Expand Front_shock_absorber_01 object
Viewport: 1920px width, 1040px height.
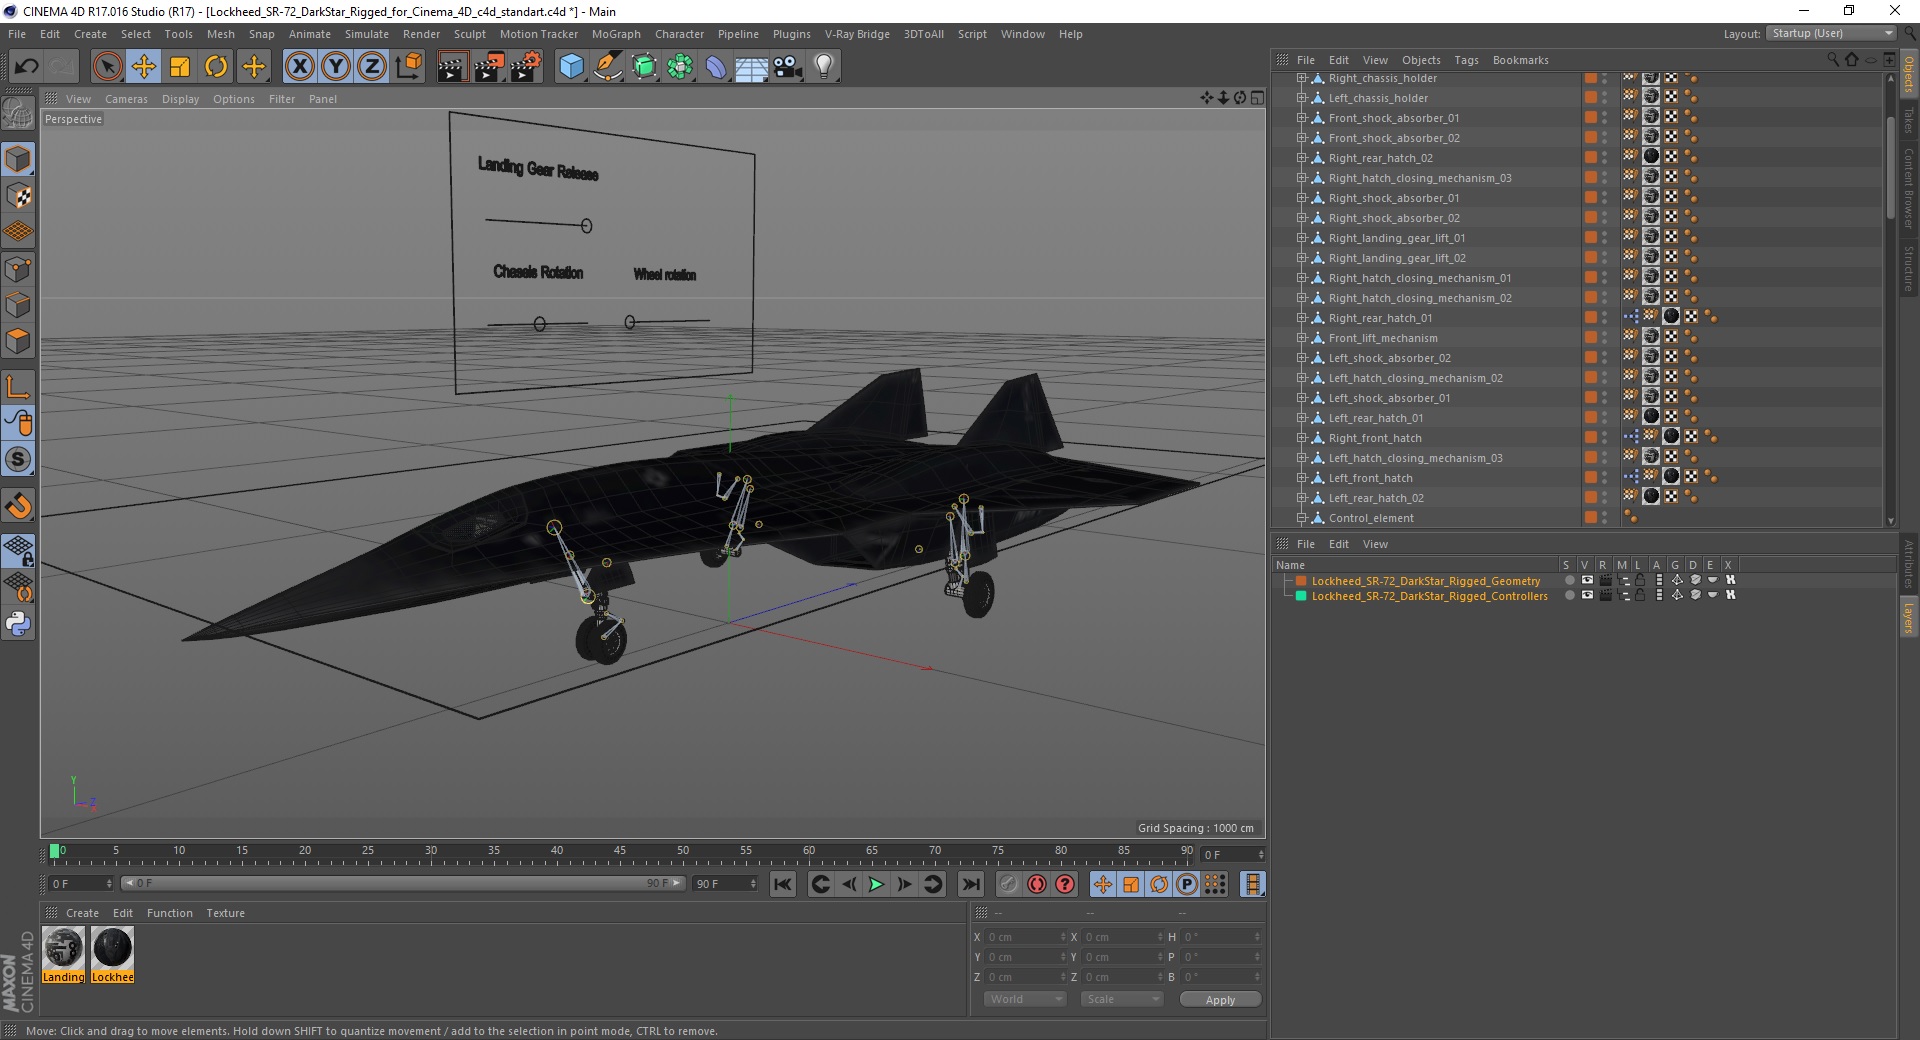(x=1302, y=118)
